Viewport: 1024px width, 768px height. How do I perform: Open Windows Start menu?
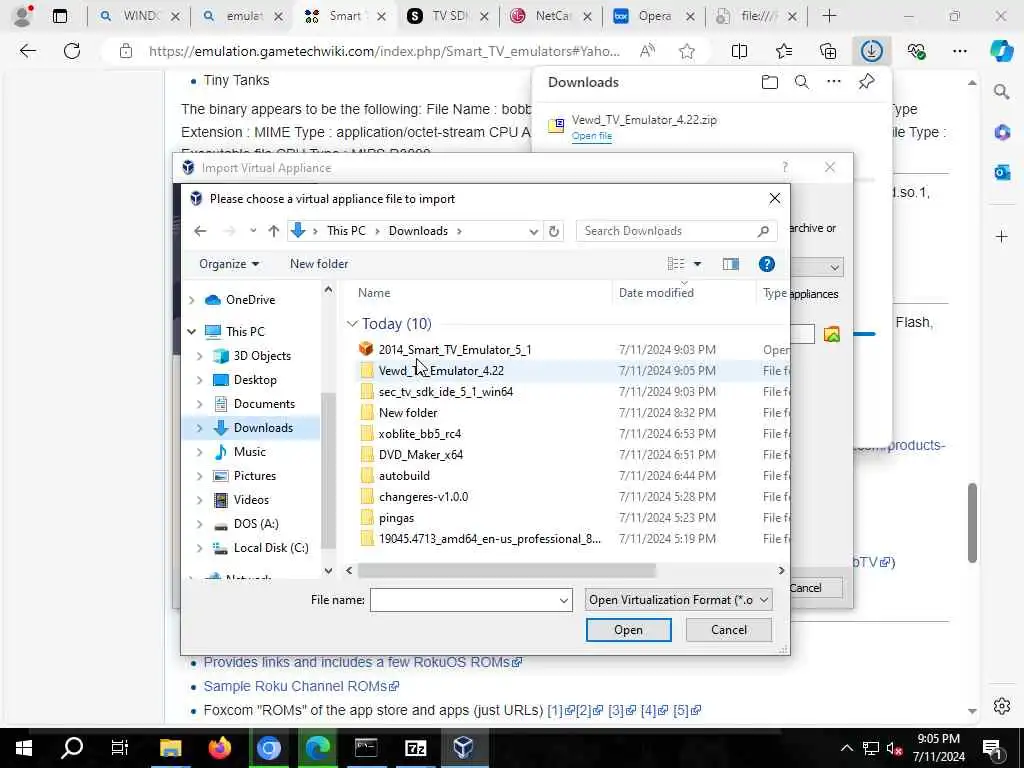[24, 747]
